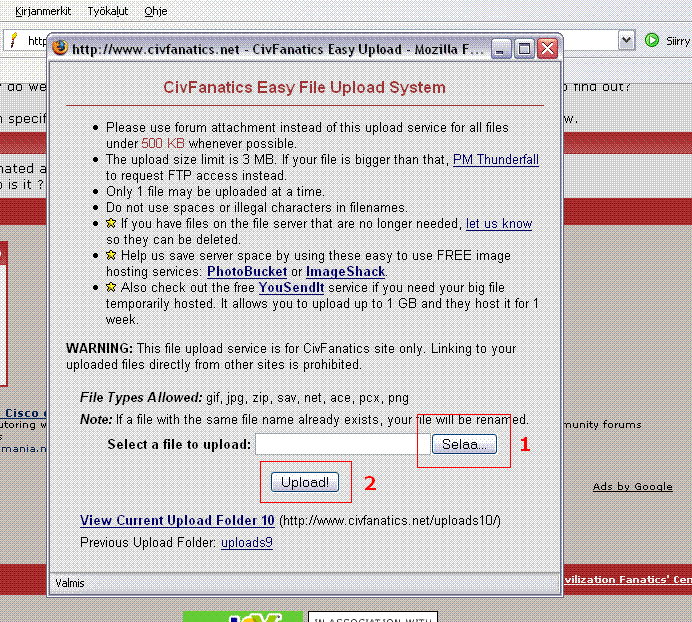Open the uploads9 previous folder link

click(247, 543)
